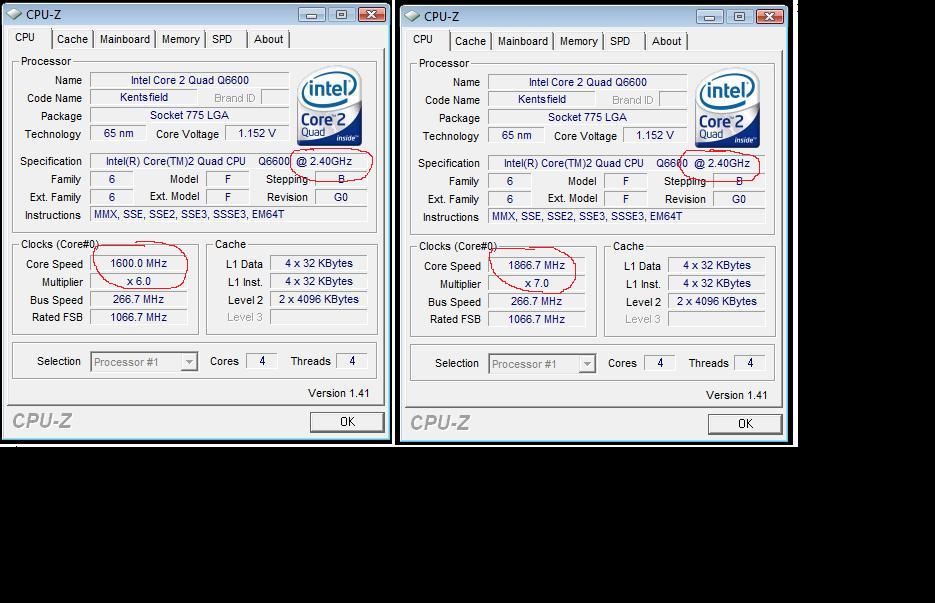
Task: Click the Threads count in right window
Action: pyautogui.click(x=750, y=363)
